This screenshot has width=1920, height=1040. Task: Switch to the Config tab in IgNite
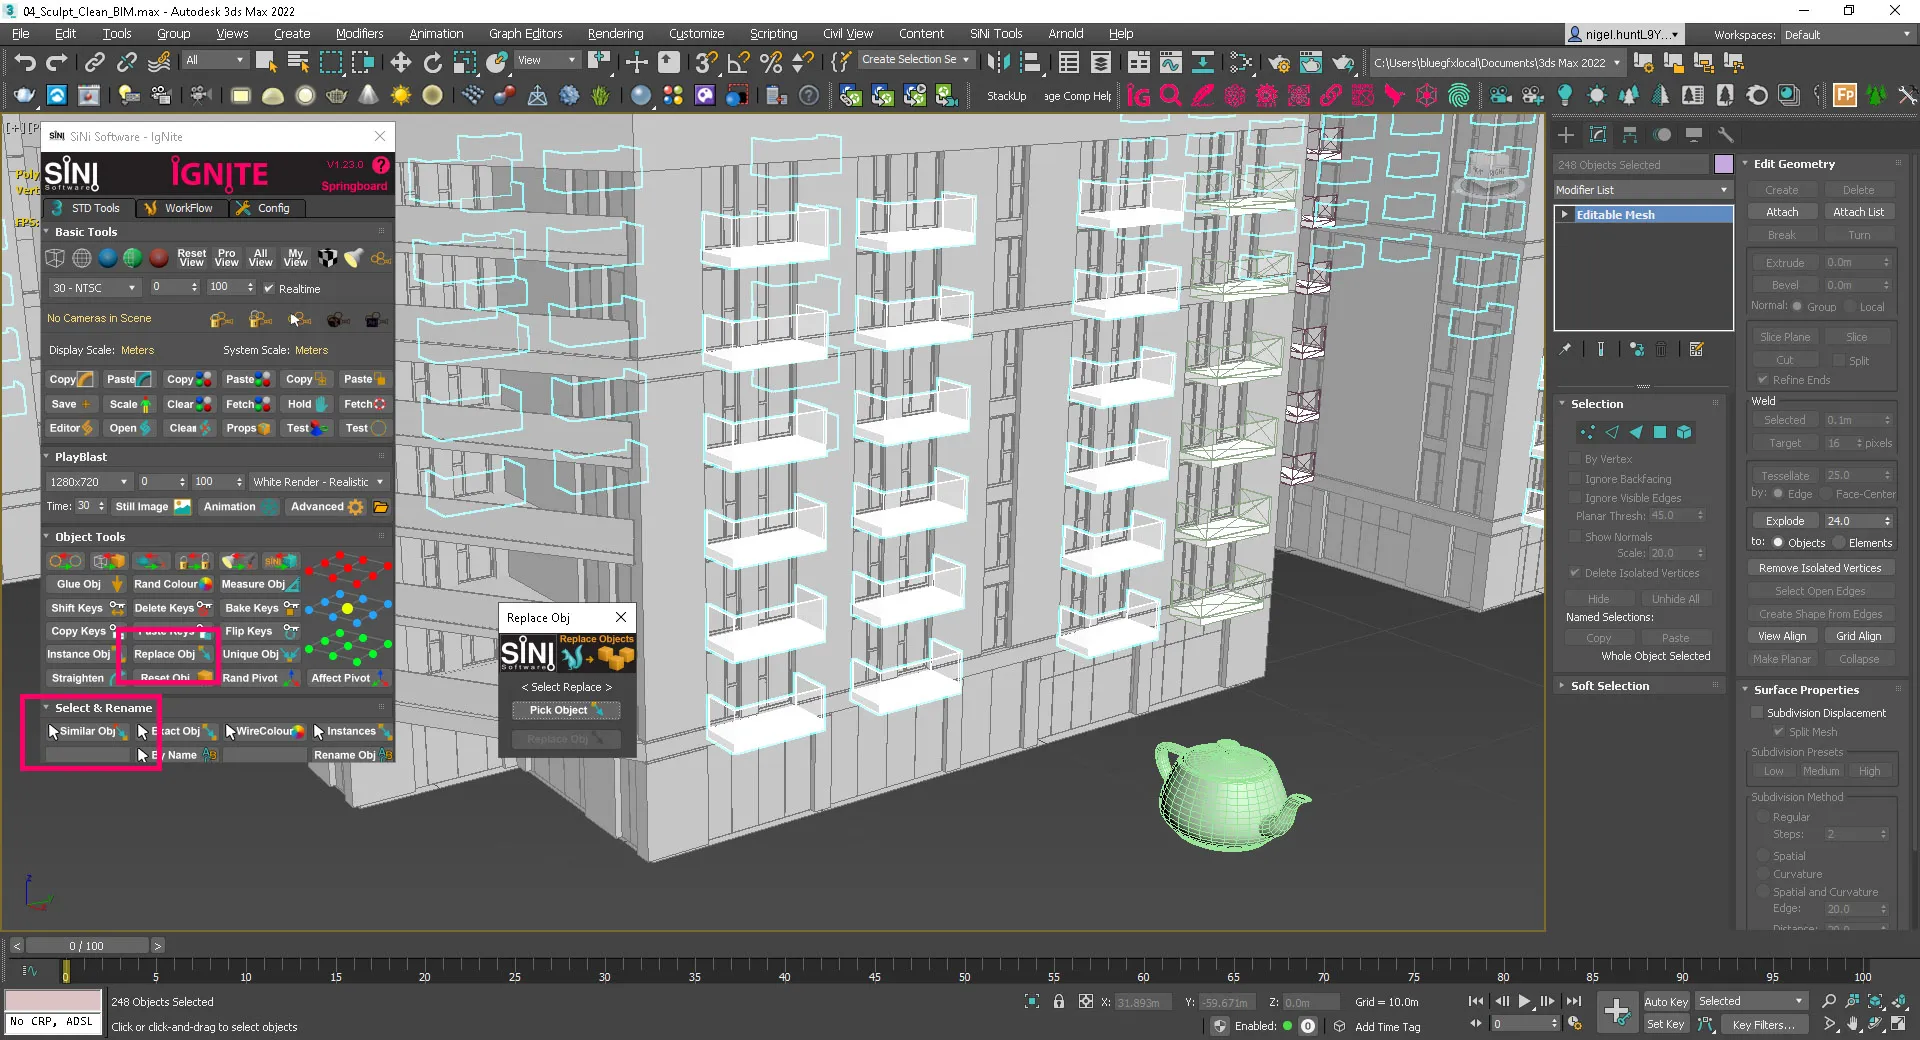[263, 208]
